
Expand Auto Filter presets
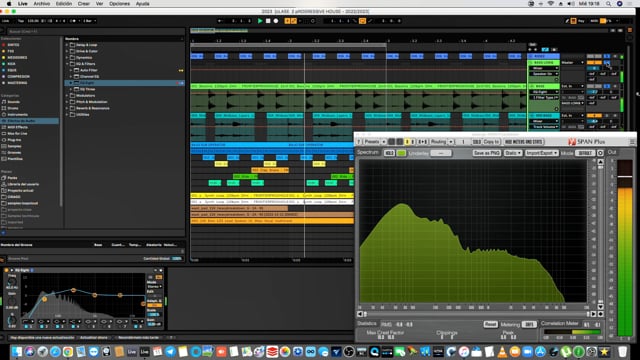click(x=71, y=70)
